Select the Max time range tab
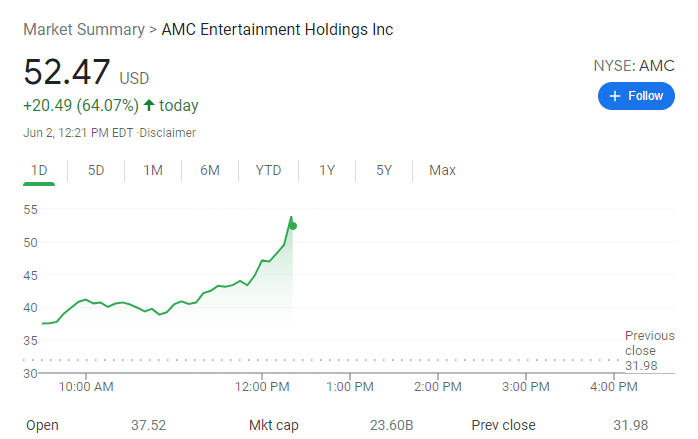698x439 pixels. point(442,170)
